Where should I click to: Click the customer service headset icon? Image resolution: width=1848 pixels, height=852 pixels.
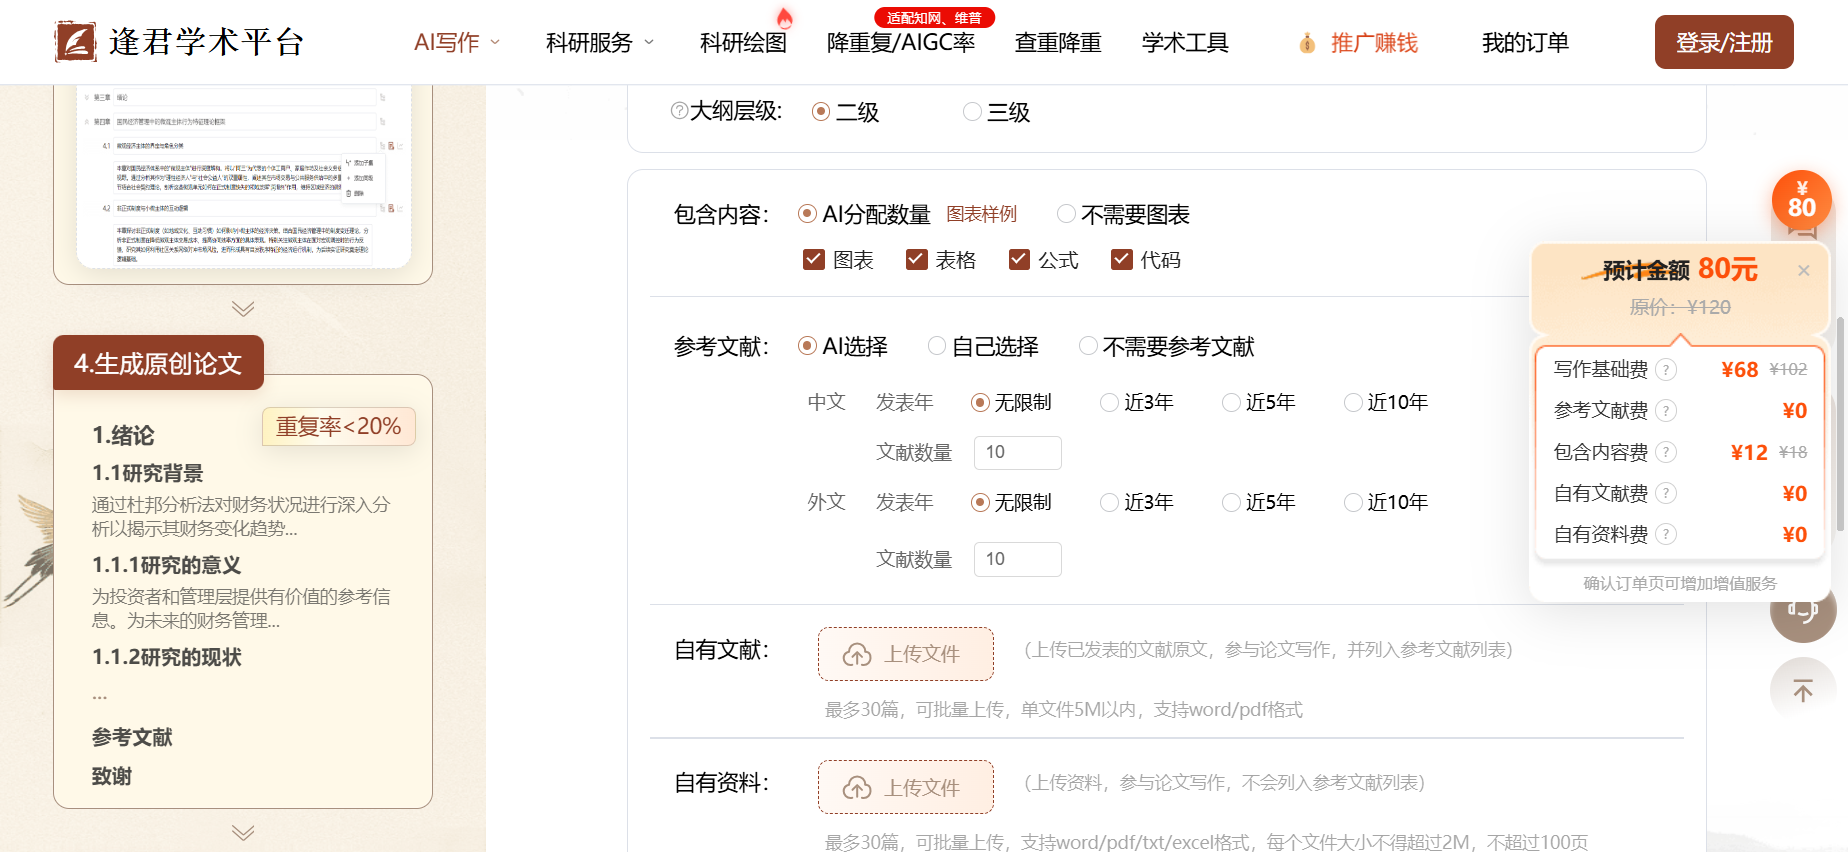(x=1803, y=612)
